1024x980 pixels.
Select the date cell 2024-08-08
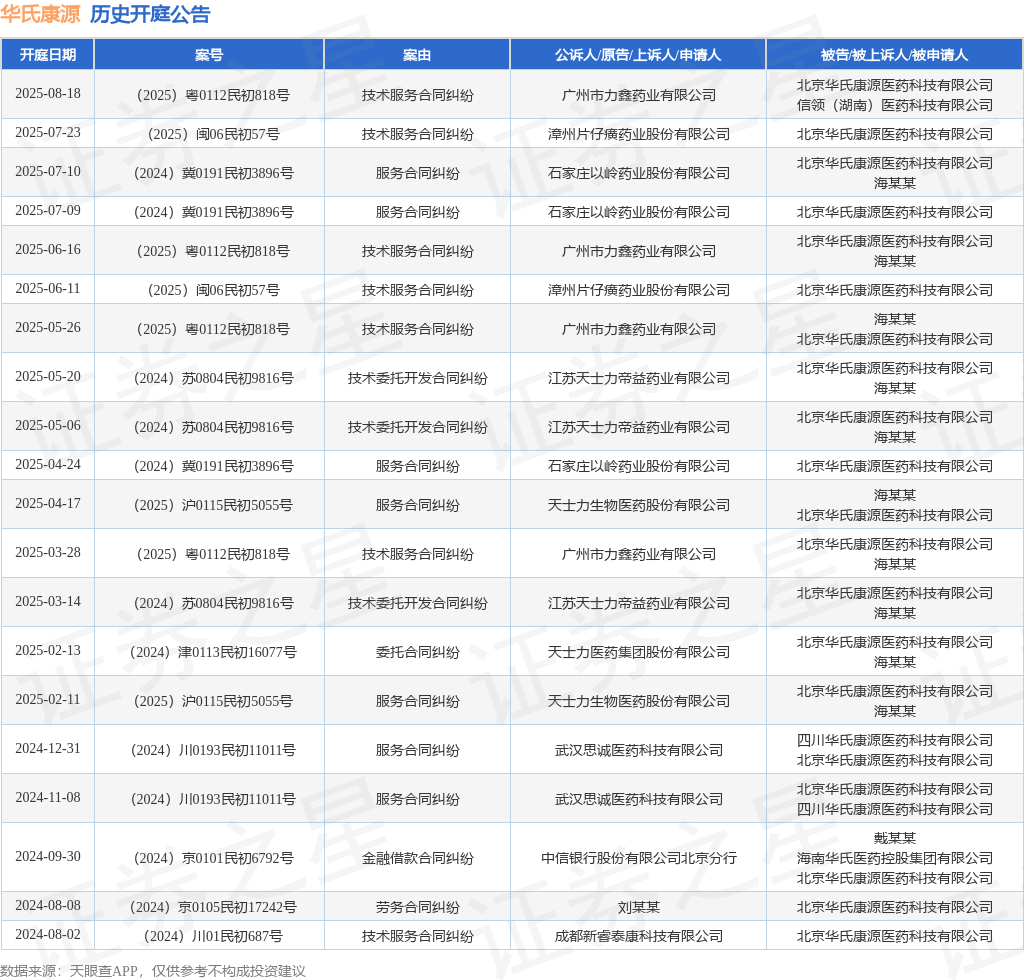point(48,906)
